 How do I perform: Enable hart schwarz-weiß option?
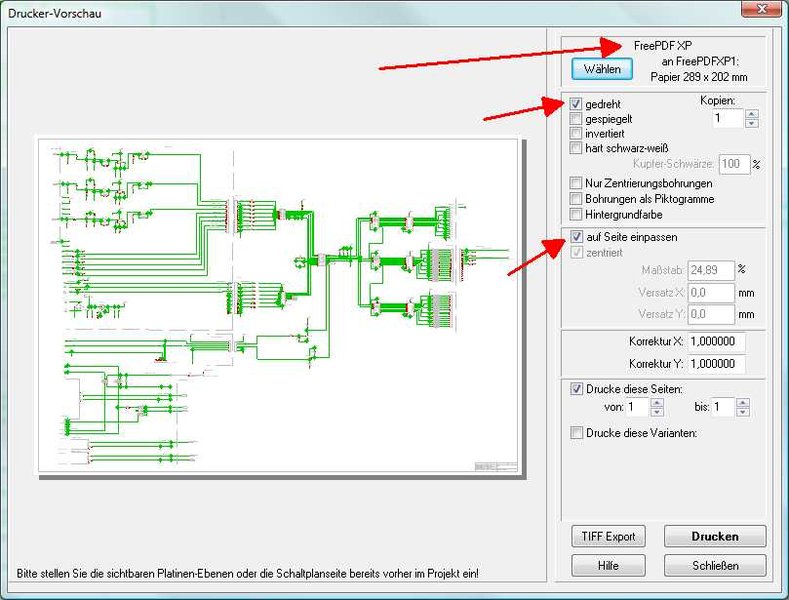tap(576, 148)
